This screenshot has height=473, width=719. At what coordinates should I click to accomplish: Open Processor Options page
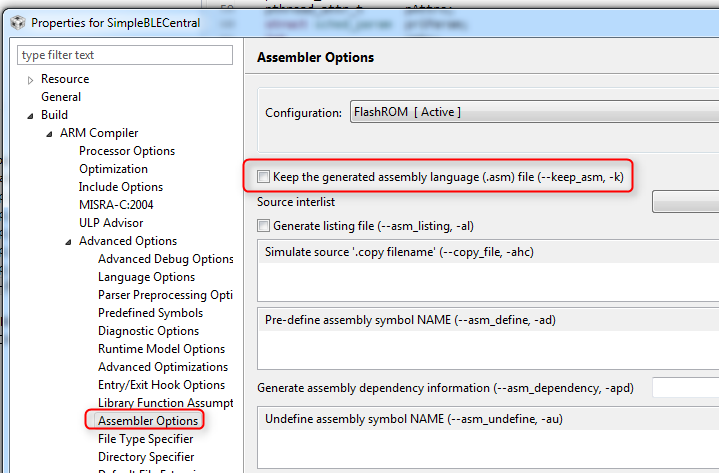(x=127, y=151)
